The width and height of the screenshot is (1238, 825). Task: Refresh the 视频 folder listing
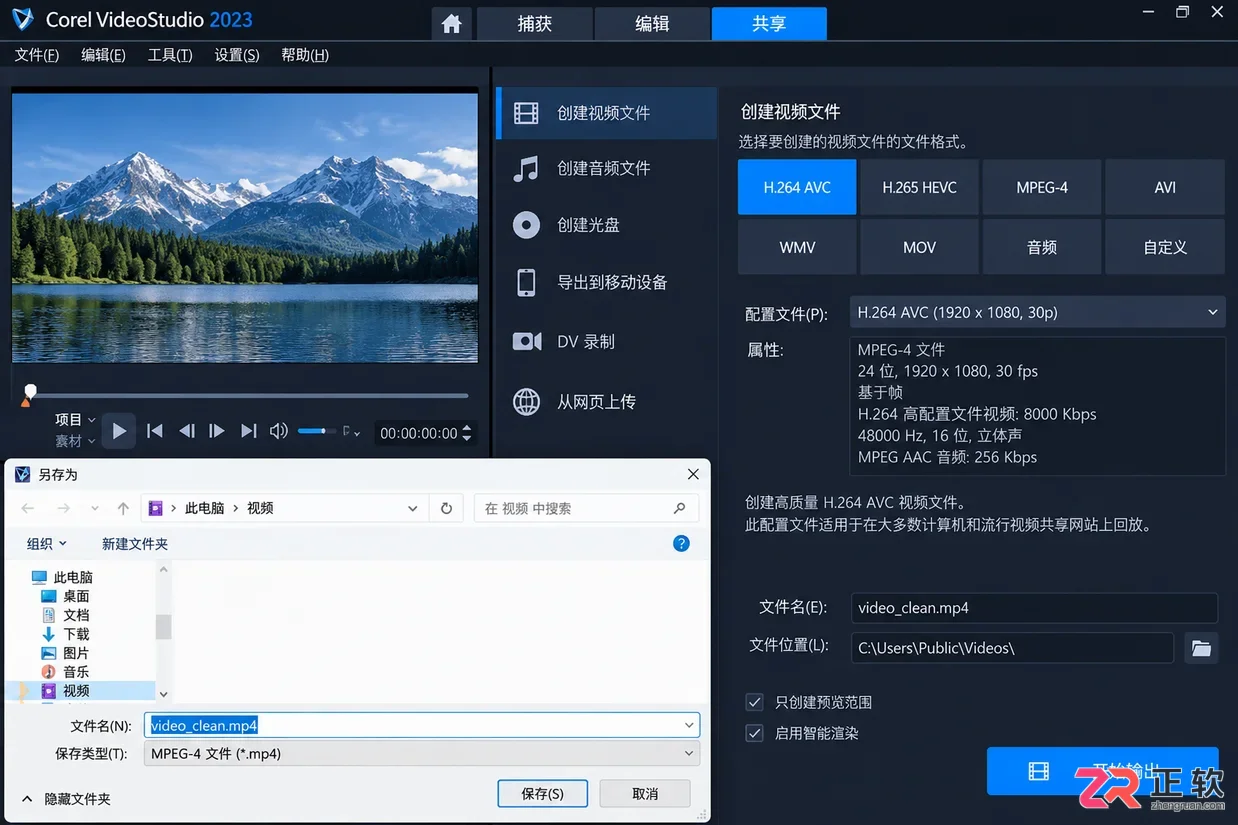pos(446,508)
